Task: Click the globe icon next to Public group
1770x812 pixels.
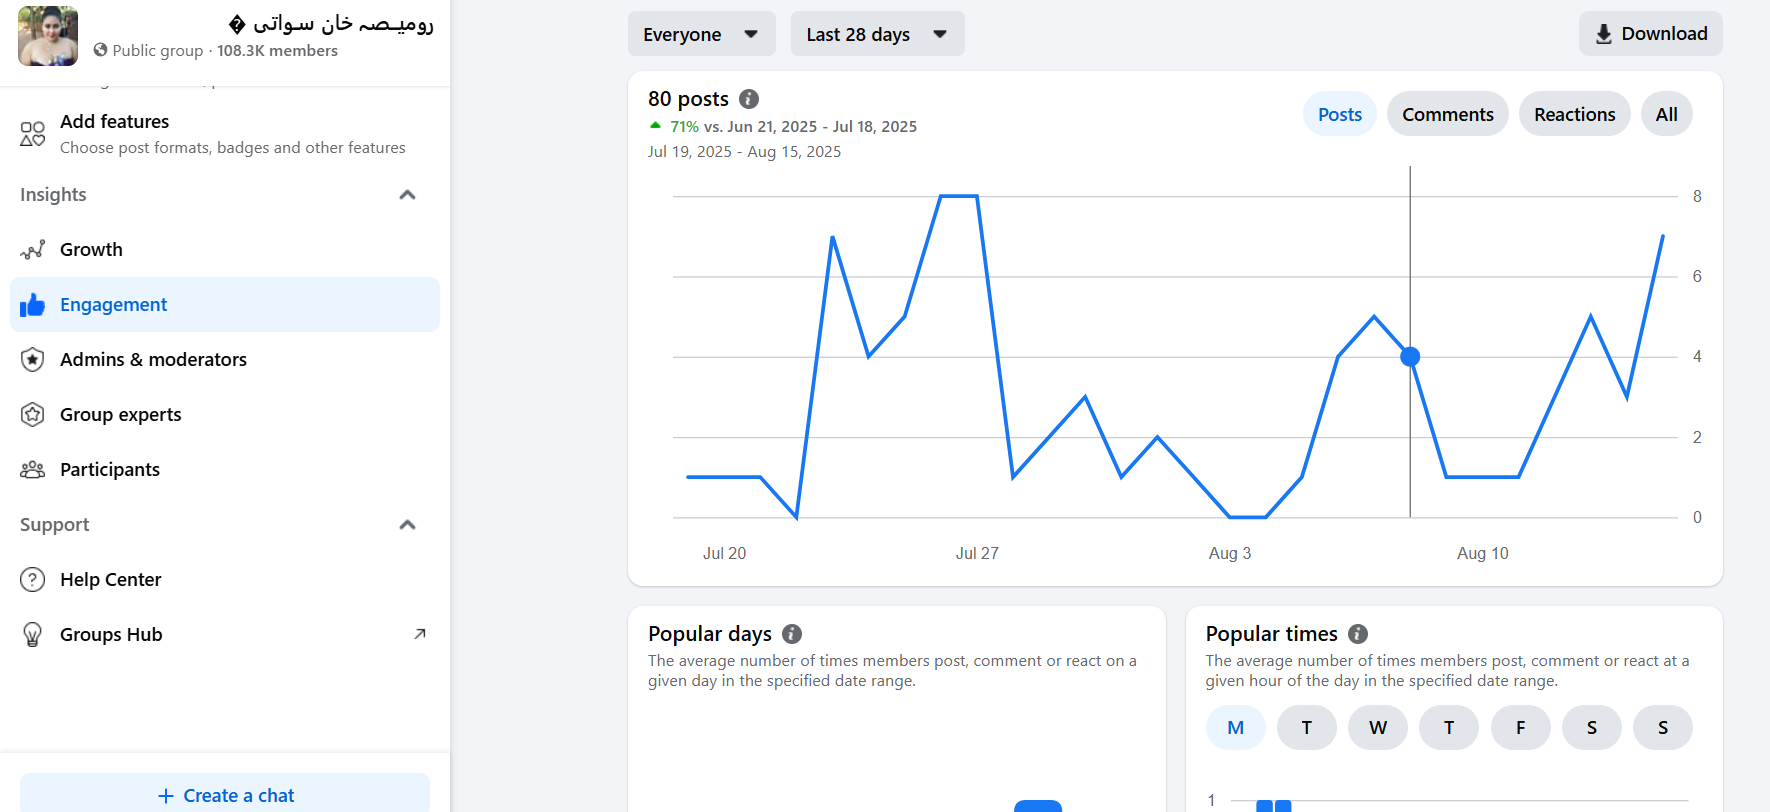Action: point(100,50)
